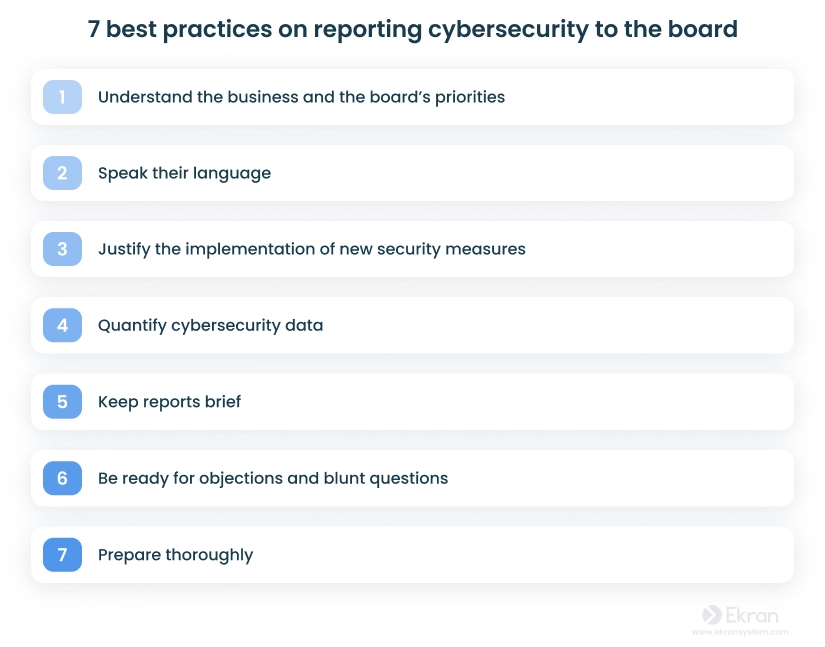Image resolution: width=825 pixels, height=647 pixels.
Task: Click the '7 best practices' heading title
Action: (412, 29)
